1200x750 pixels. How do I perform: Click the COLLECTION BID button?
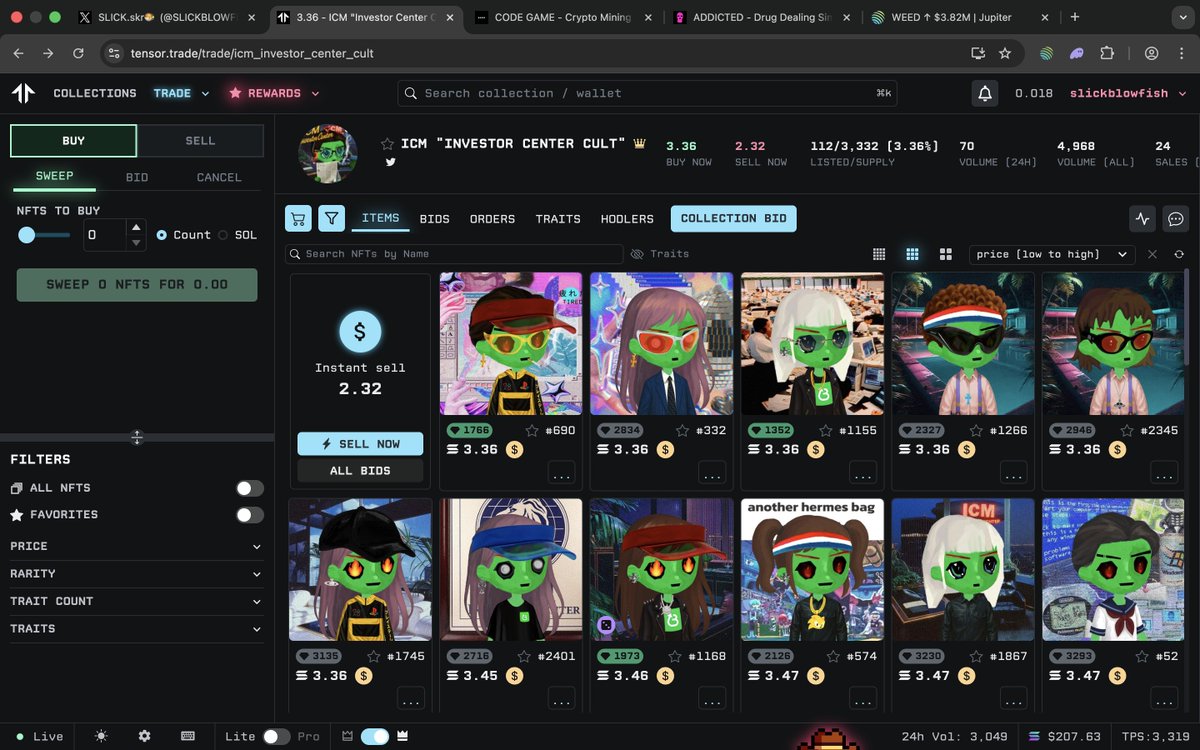(733, 218)
